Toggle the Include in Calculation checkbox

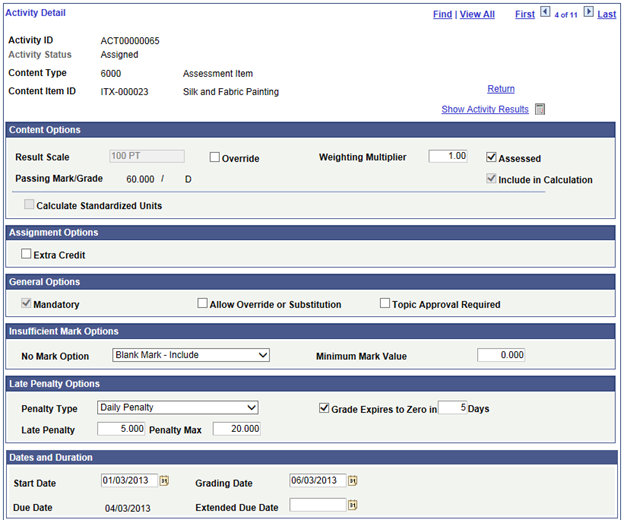coord(491,179)
